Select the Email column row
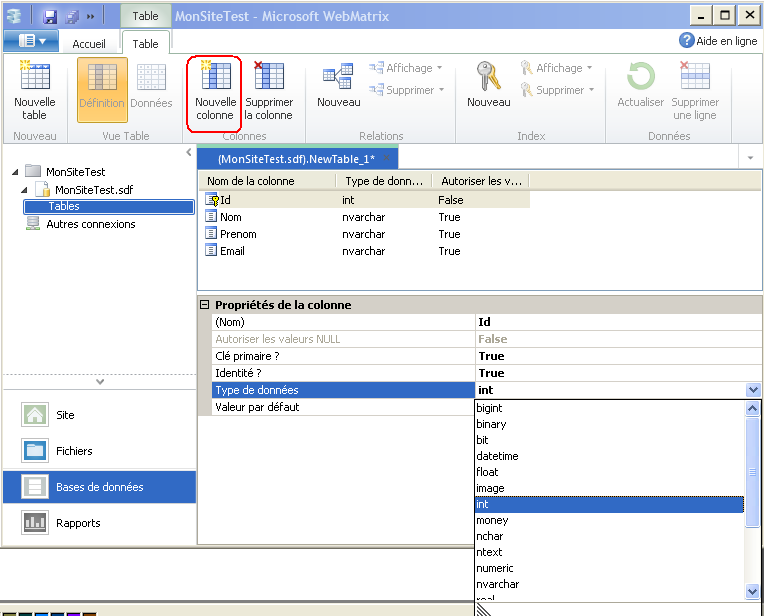The height and width of the screenshot is (616, 764). [x=231, y=251]
